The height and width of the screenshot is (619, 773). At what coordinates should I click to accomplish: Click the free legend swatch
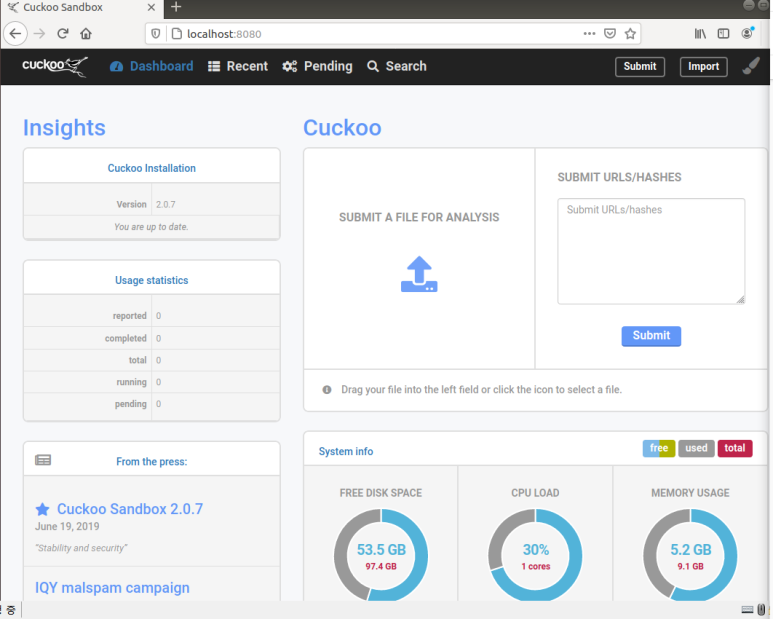coord(659,448)
